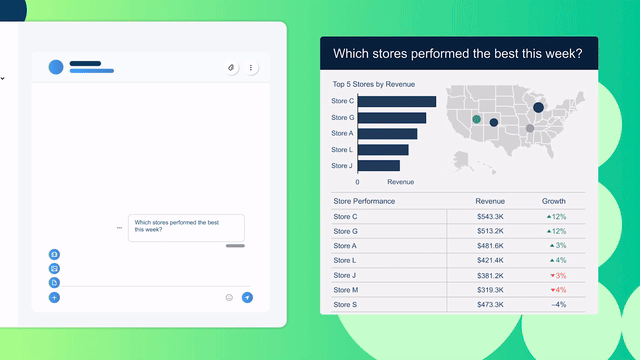Click the blue plus add button

pos(54,298)
